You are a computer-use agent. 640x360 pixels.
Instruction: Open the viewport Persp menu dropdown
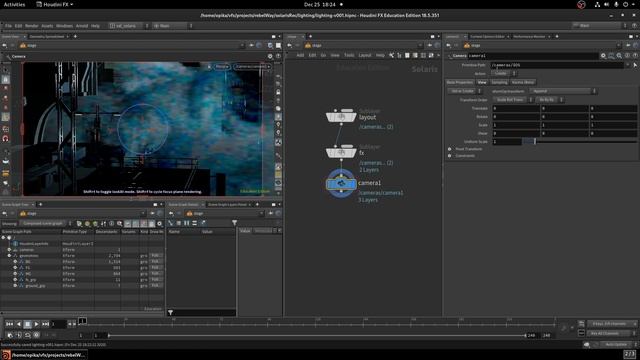222,67
